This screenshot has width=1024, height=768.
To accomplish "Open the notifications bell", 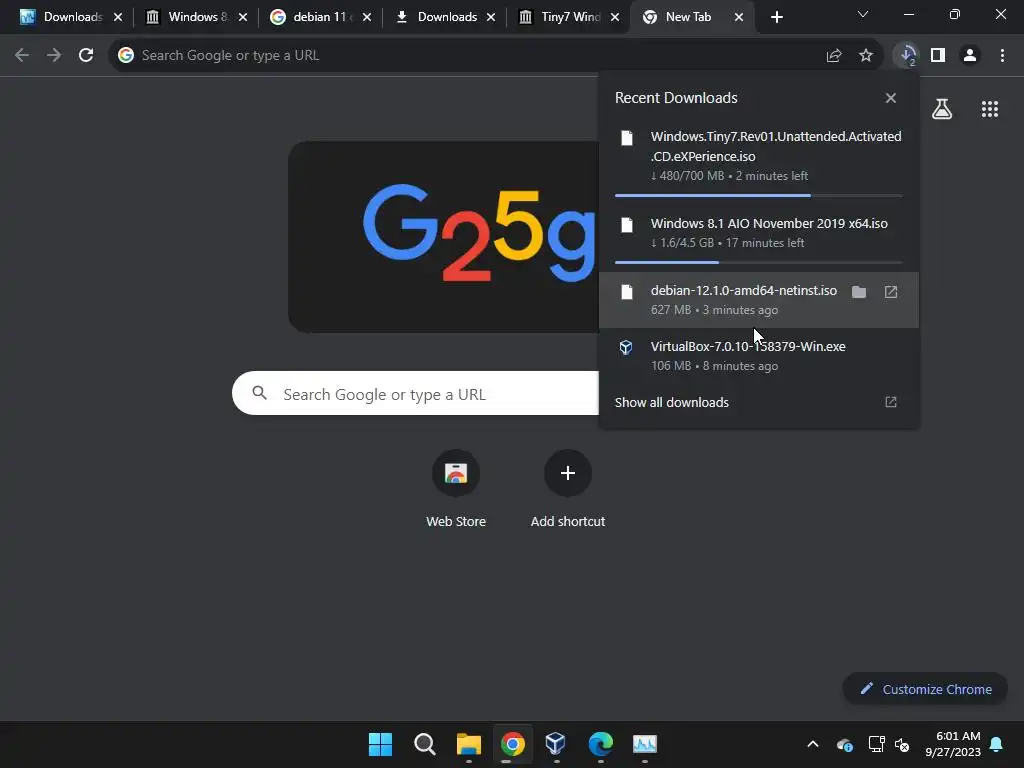I will coord(997,744).
